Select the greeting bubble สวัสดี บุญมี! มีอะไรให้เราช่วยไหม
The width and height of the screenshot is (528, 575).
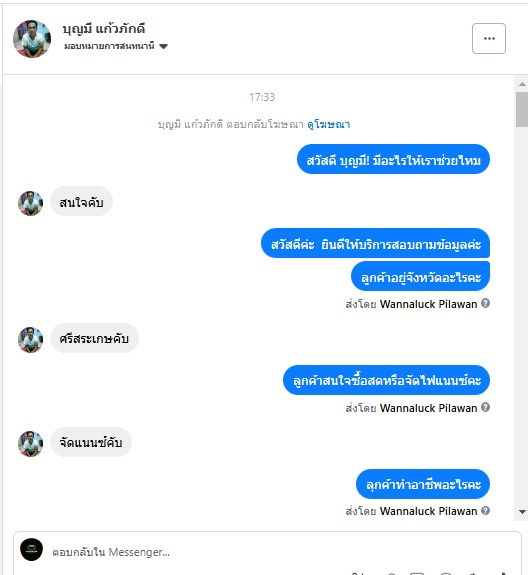393,159
